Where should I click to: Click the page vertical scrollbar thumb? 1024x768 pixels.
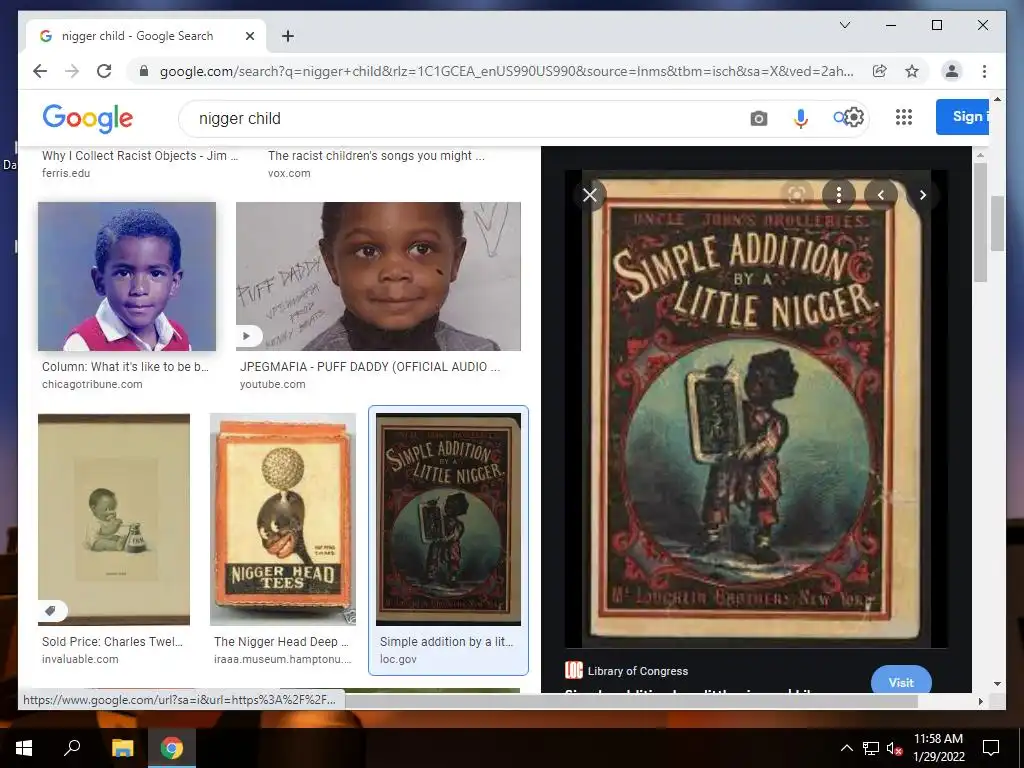pos(997,223)
